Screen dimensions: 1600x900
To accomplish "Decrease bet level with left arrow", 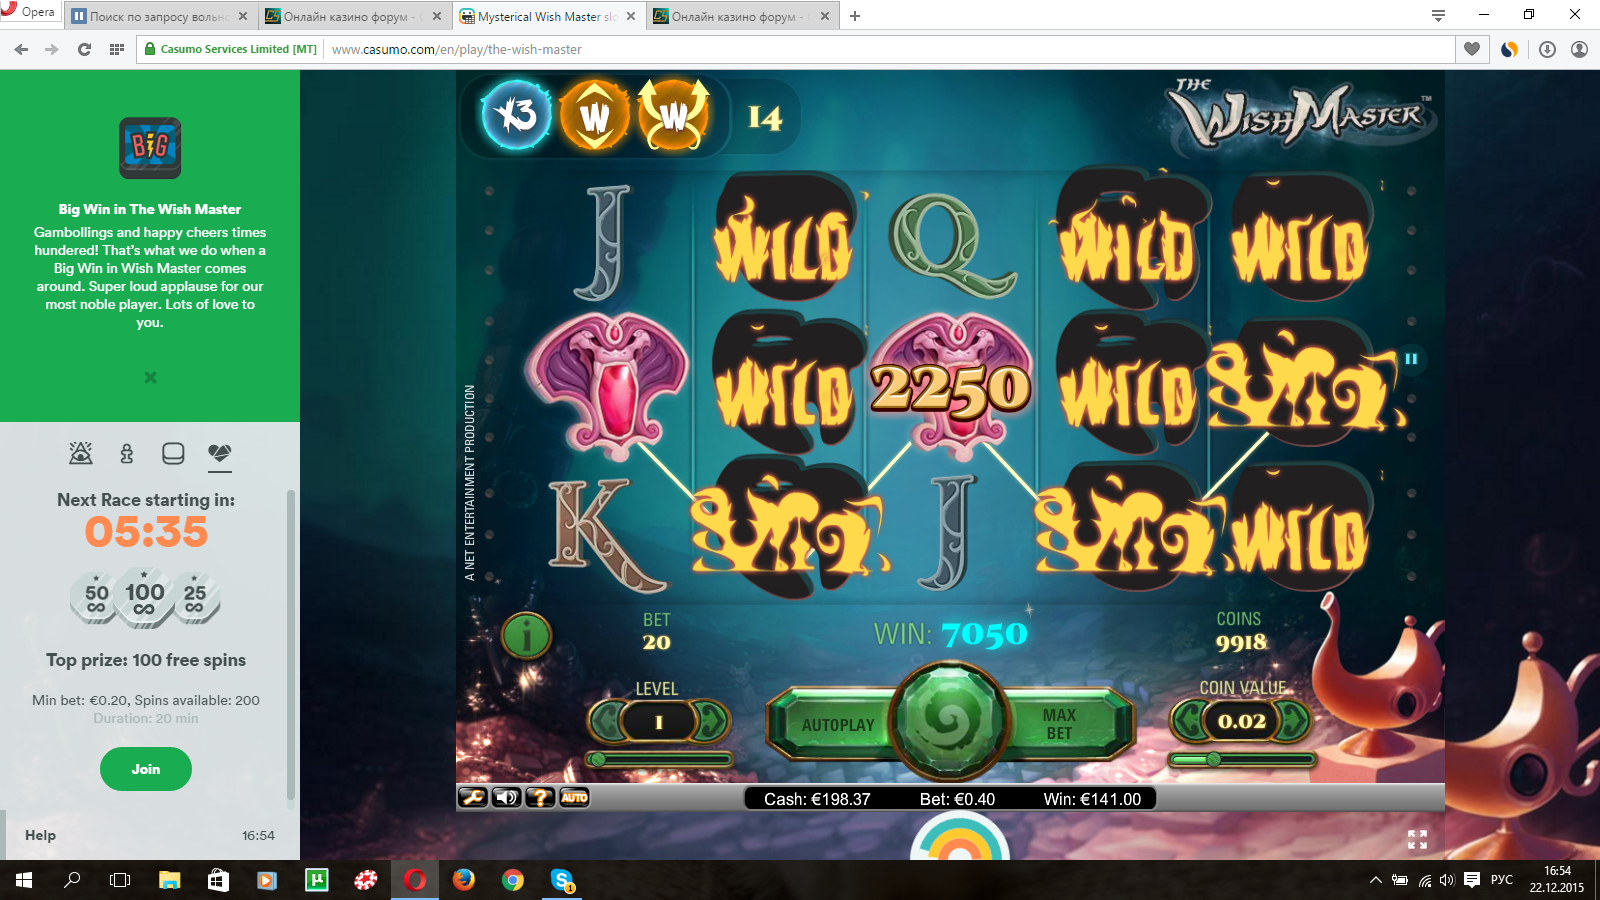I will [606, 721].
